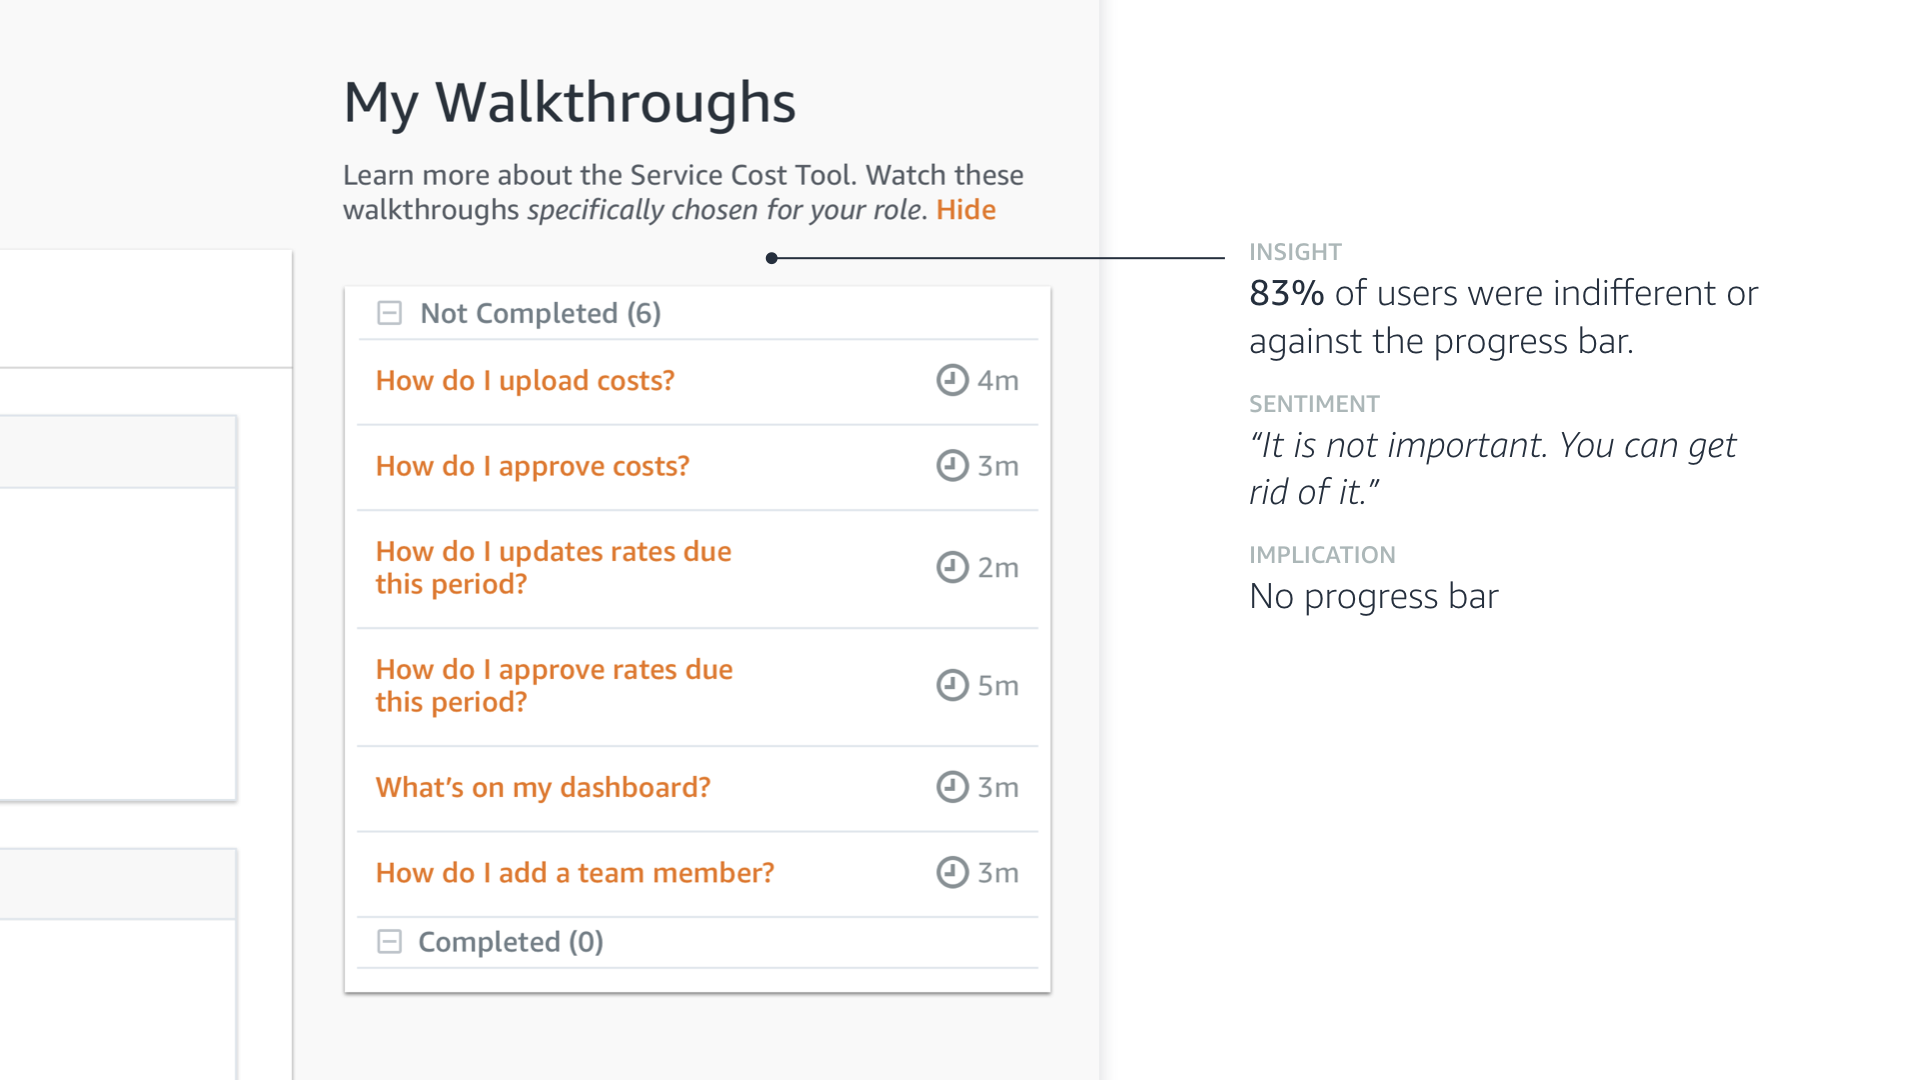
Task: Open 'What's on my dashboard?' walkthrough
Action: [543, 788]
